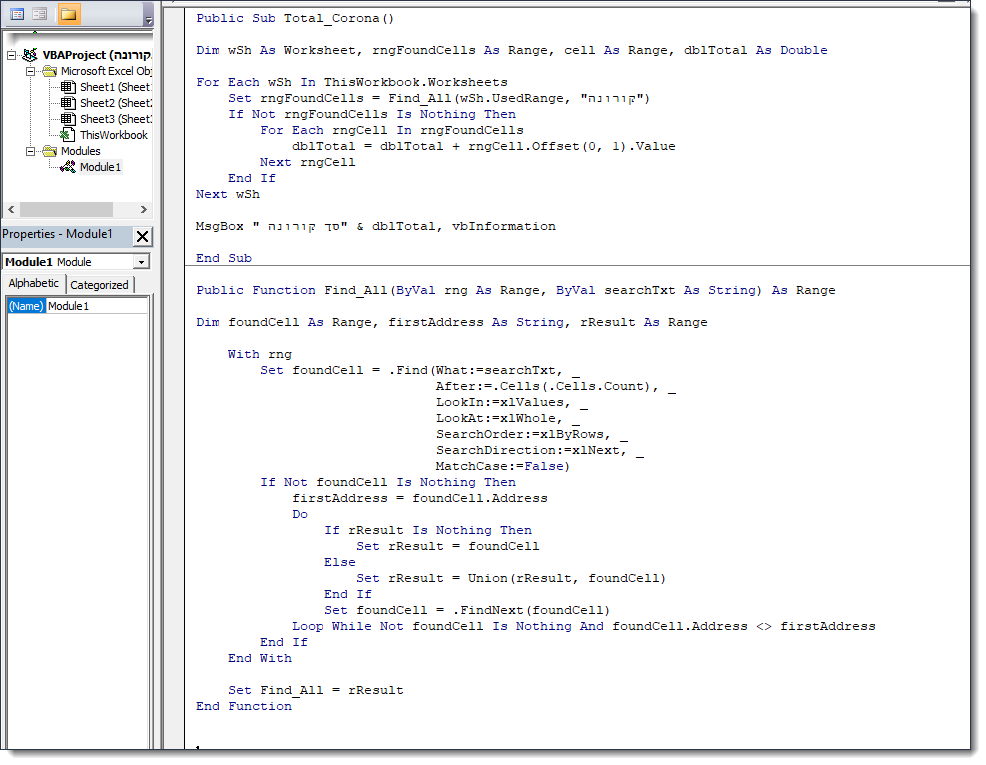Click the View Code icon
Screen dimensions: 986x765
pos(17,14)
